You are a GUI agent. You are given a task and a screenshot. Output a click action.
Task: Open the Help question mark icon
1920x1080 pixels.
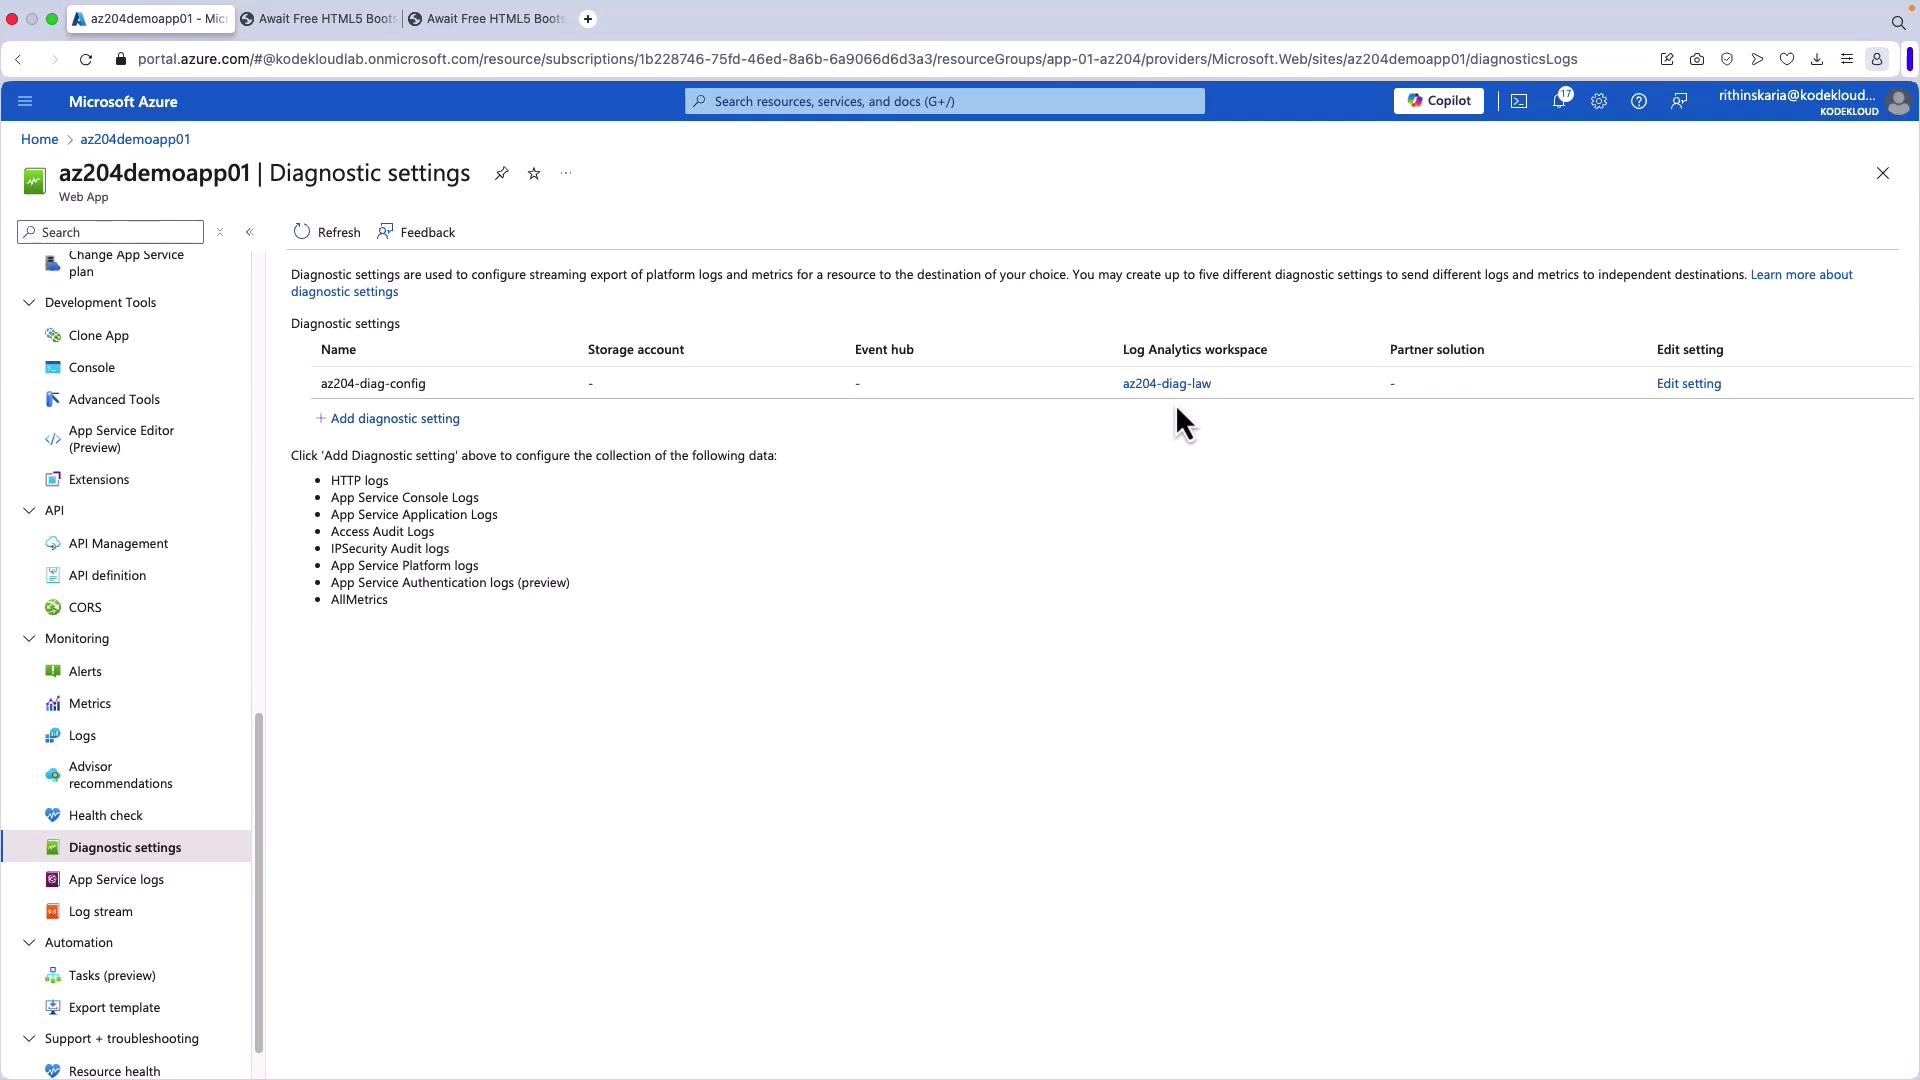click(x=1638, y=101)
